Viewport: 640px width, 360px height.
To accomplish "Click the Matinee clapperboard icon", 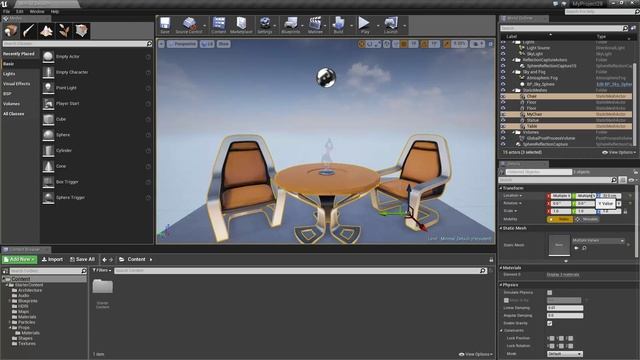I will (315, 25).
